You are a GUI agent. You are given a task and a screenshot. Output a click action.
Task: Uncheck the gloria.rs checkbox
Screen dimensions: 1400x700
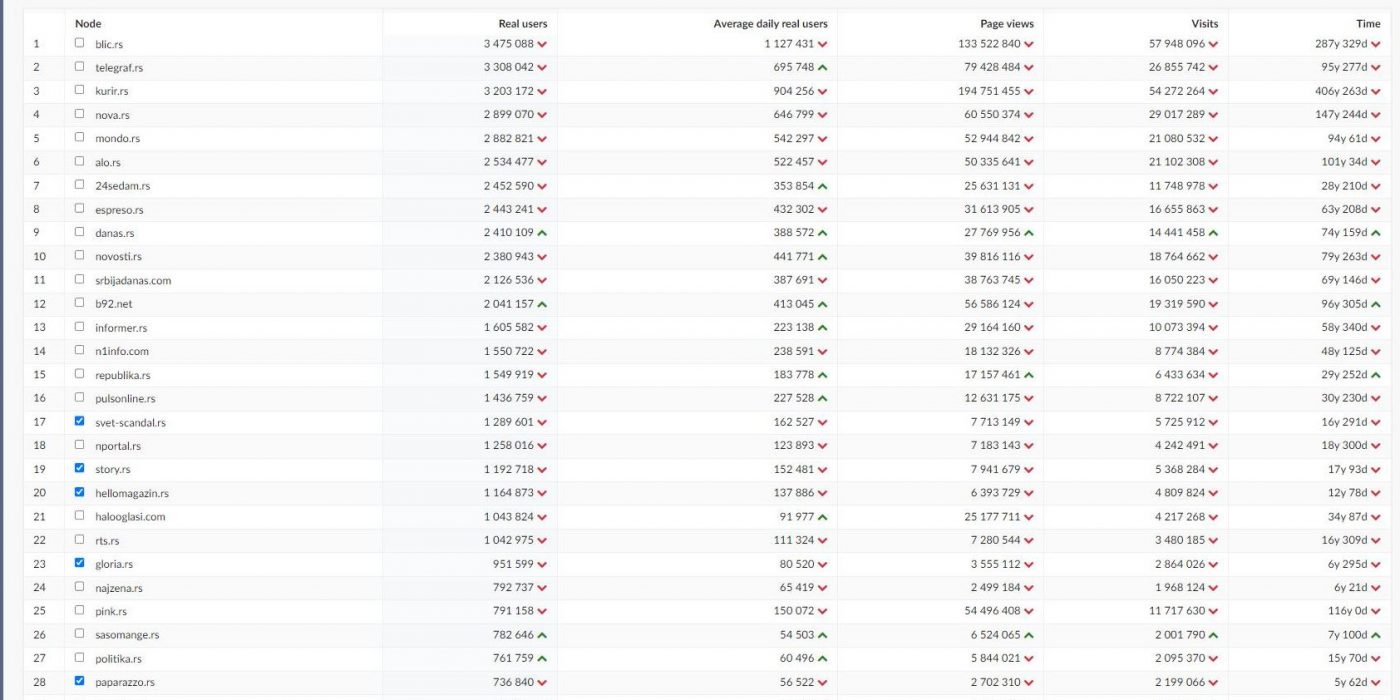pyautogui.click(x=79, y=563)
